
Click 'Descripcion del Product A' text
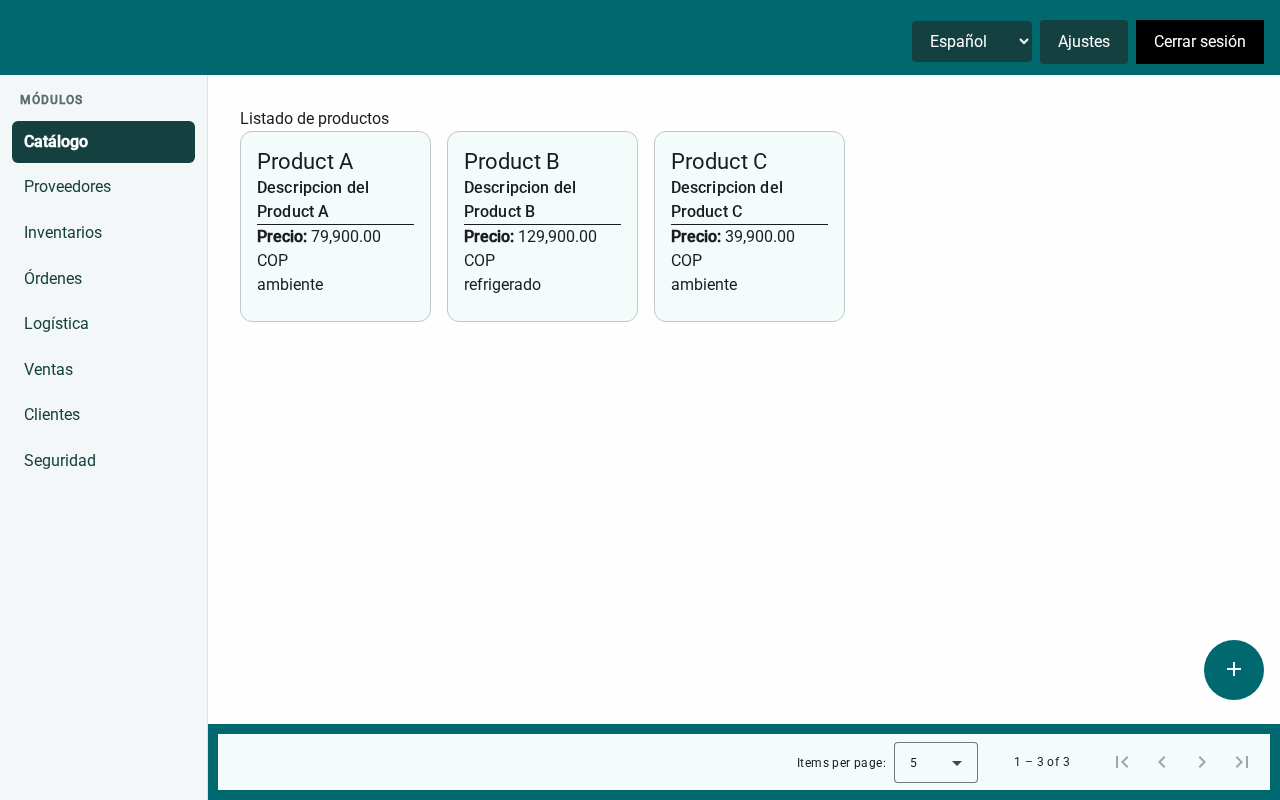pos(313,200)
